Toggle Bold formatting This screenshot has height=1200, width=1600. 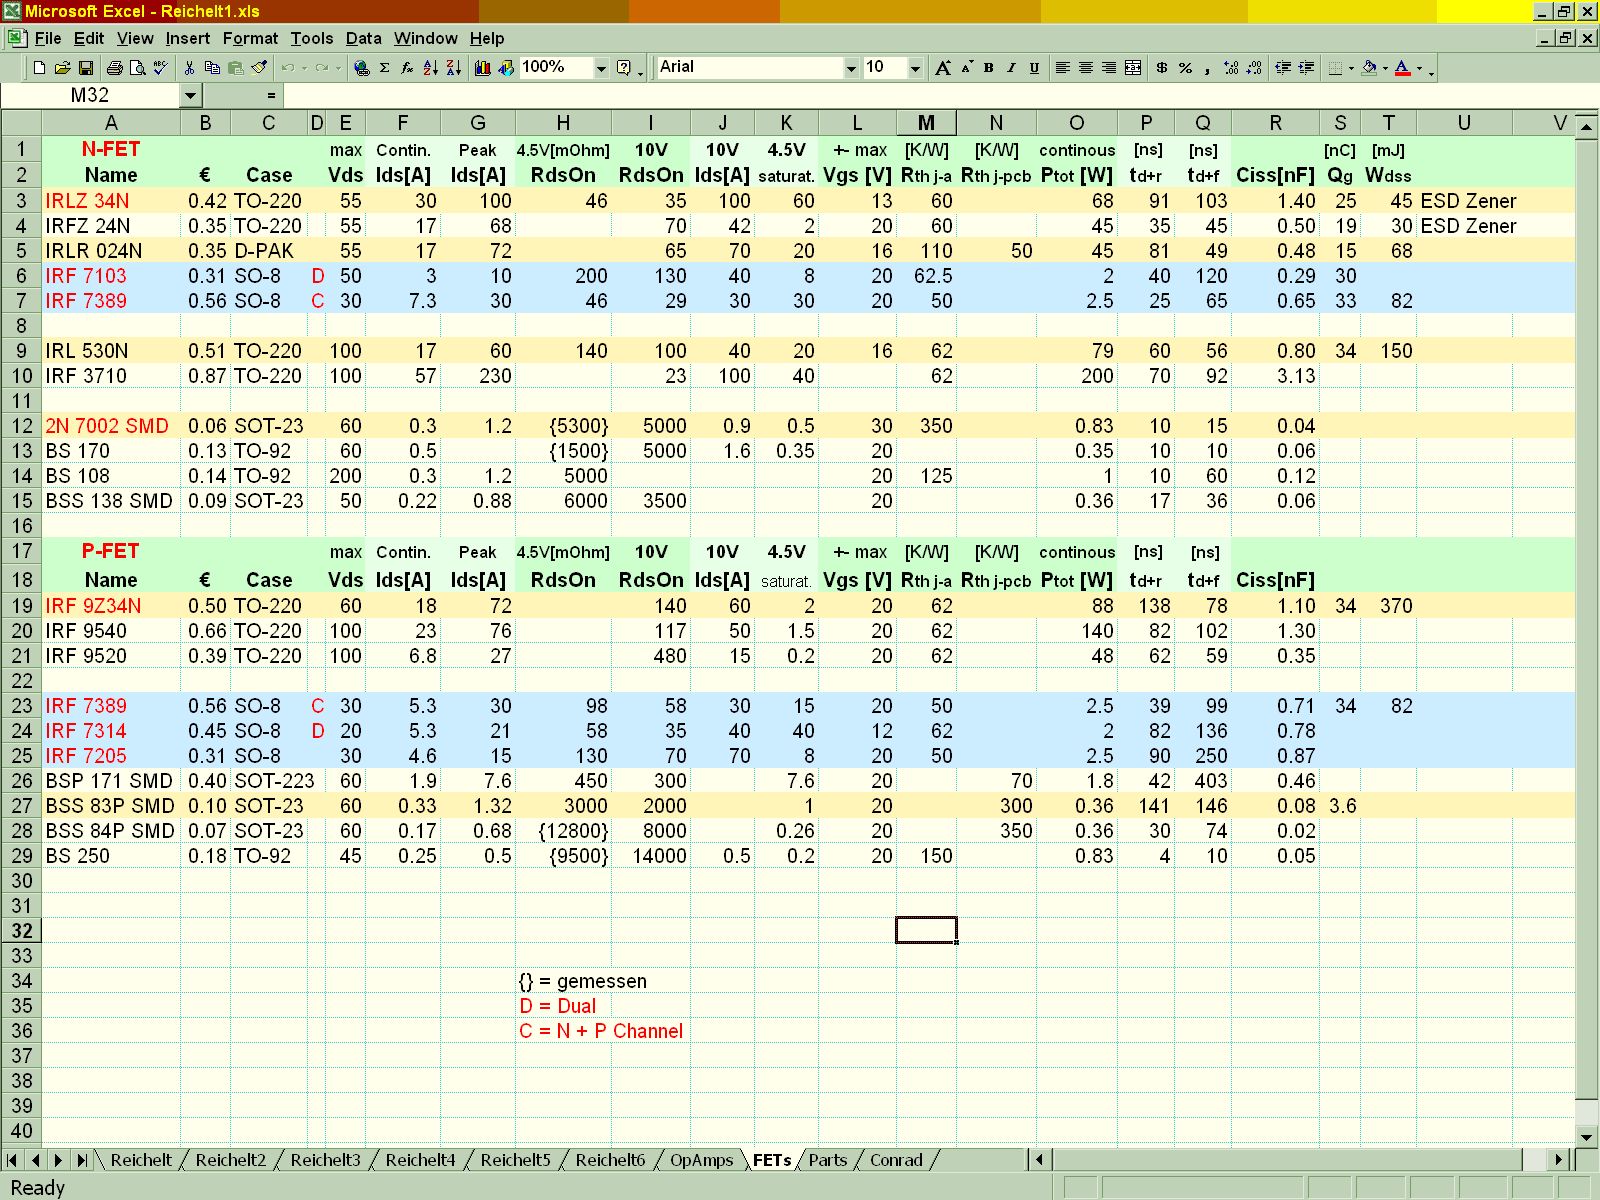(x=989, y=68)
